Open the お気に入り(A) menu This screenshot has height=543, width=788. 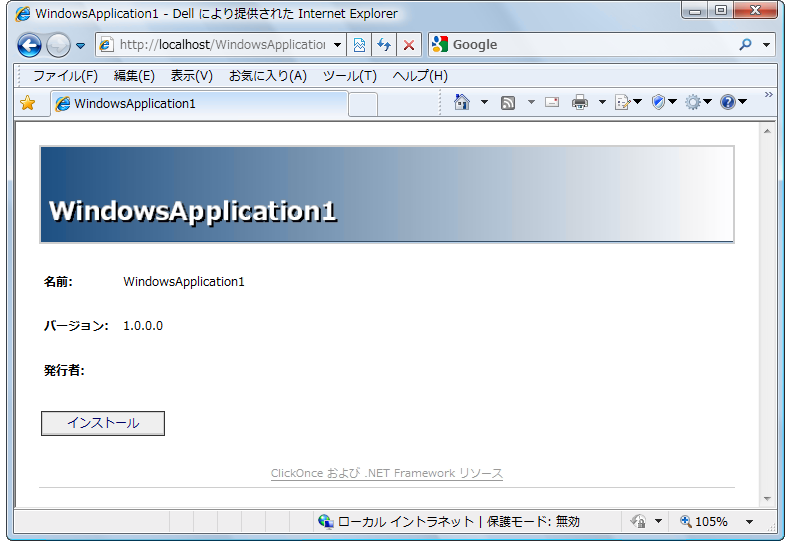click(x=268, y=76)
